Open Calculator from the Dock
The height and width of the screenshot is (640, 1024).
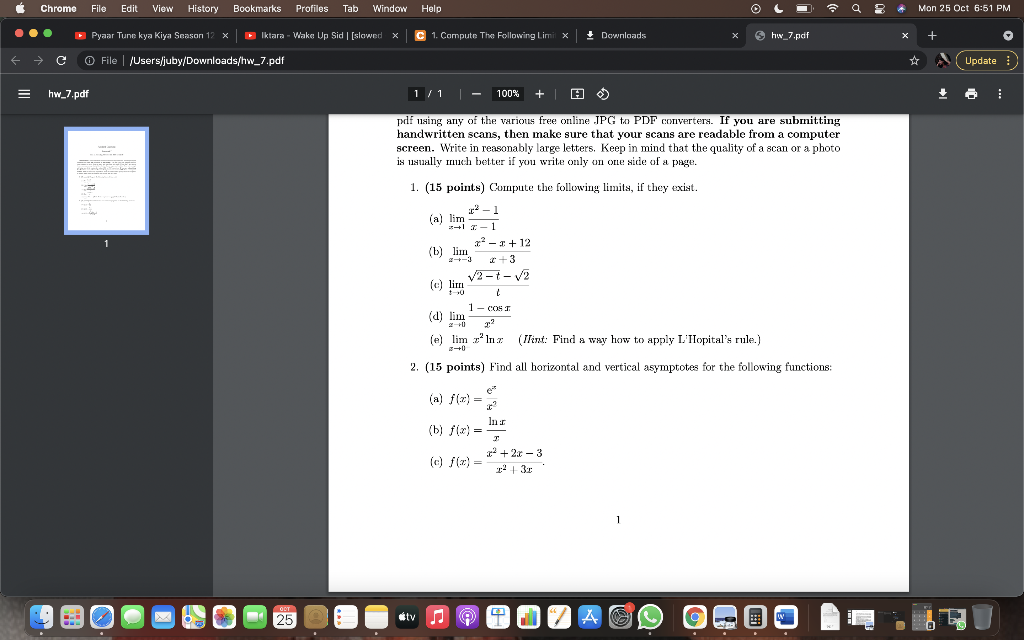(x=755, y=616)
